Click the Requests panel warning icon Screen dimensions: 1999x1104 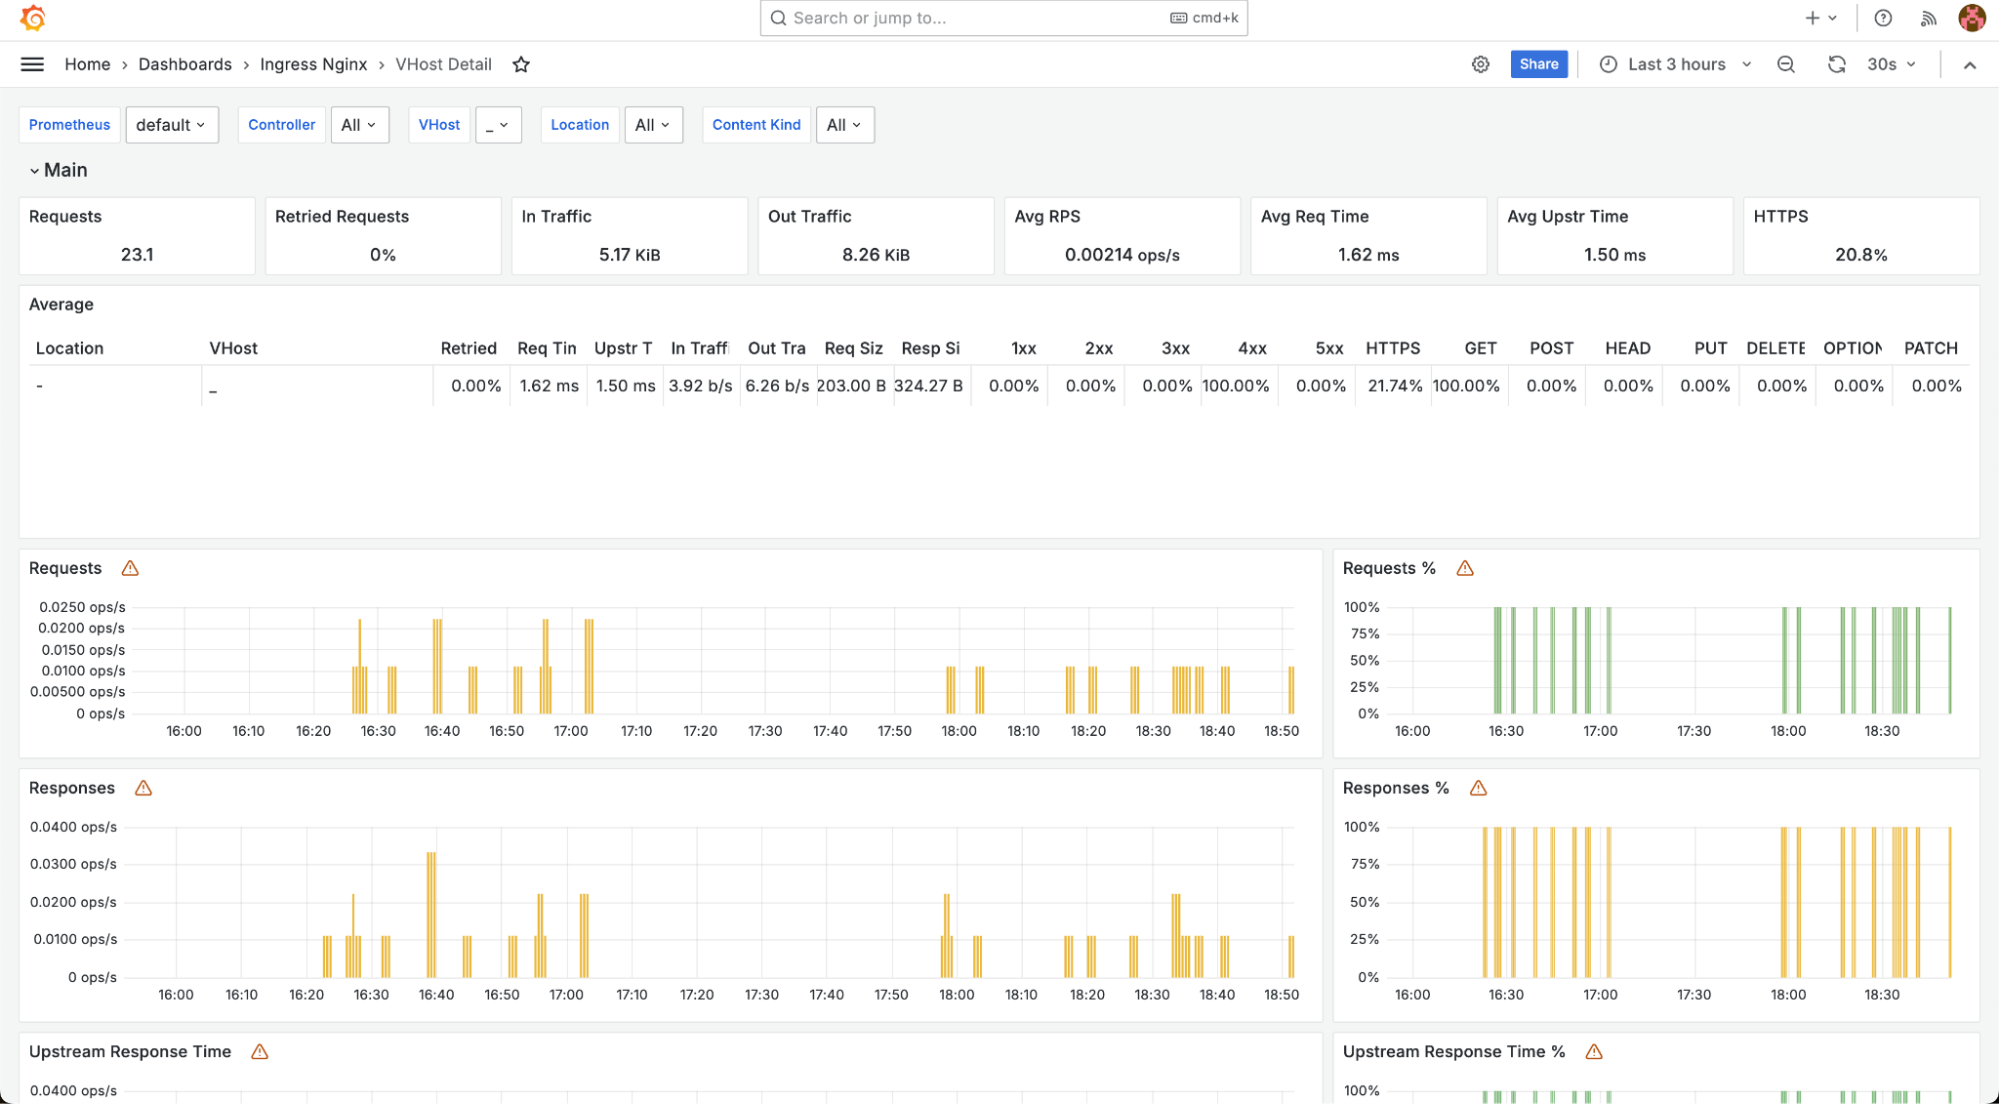[x=130, y=568]
